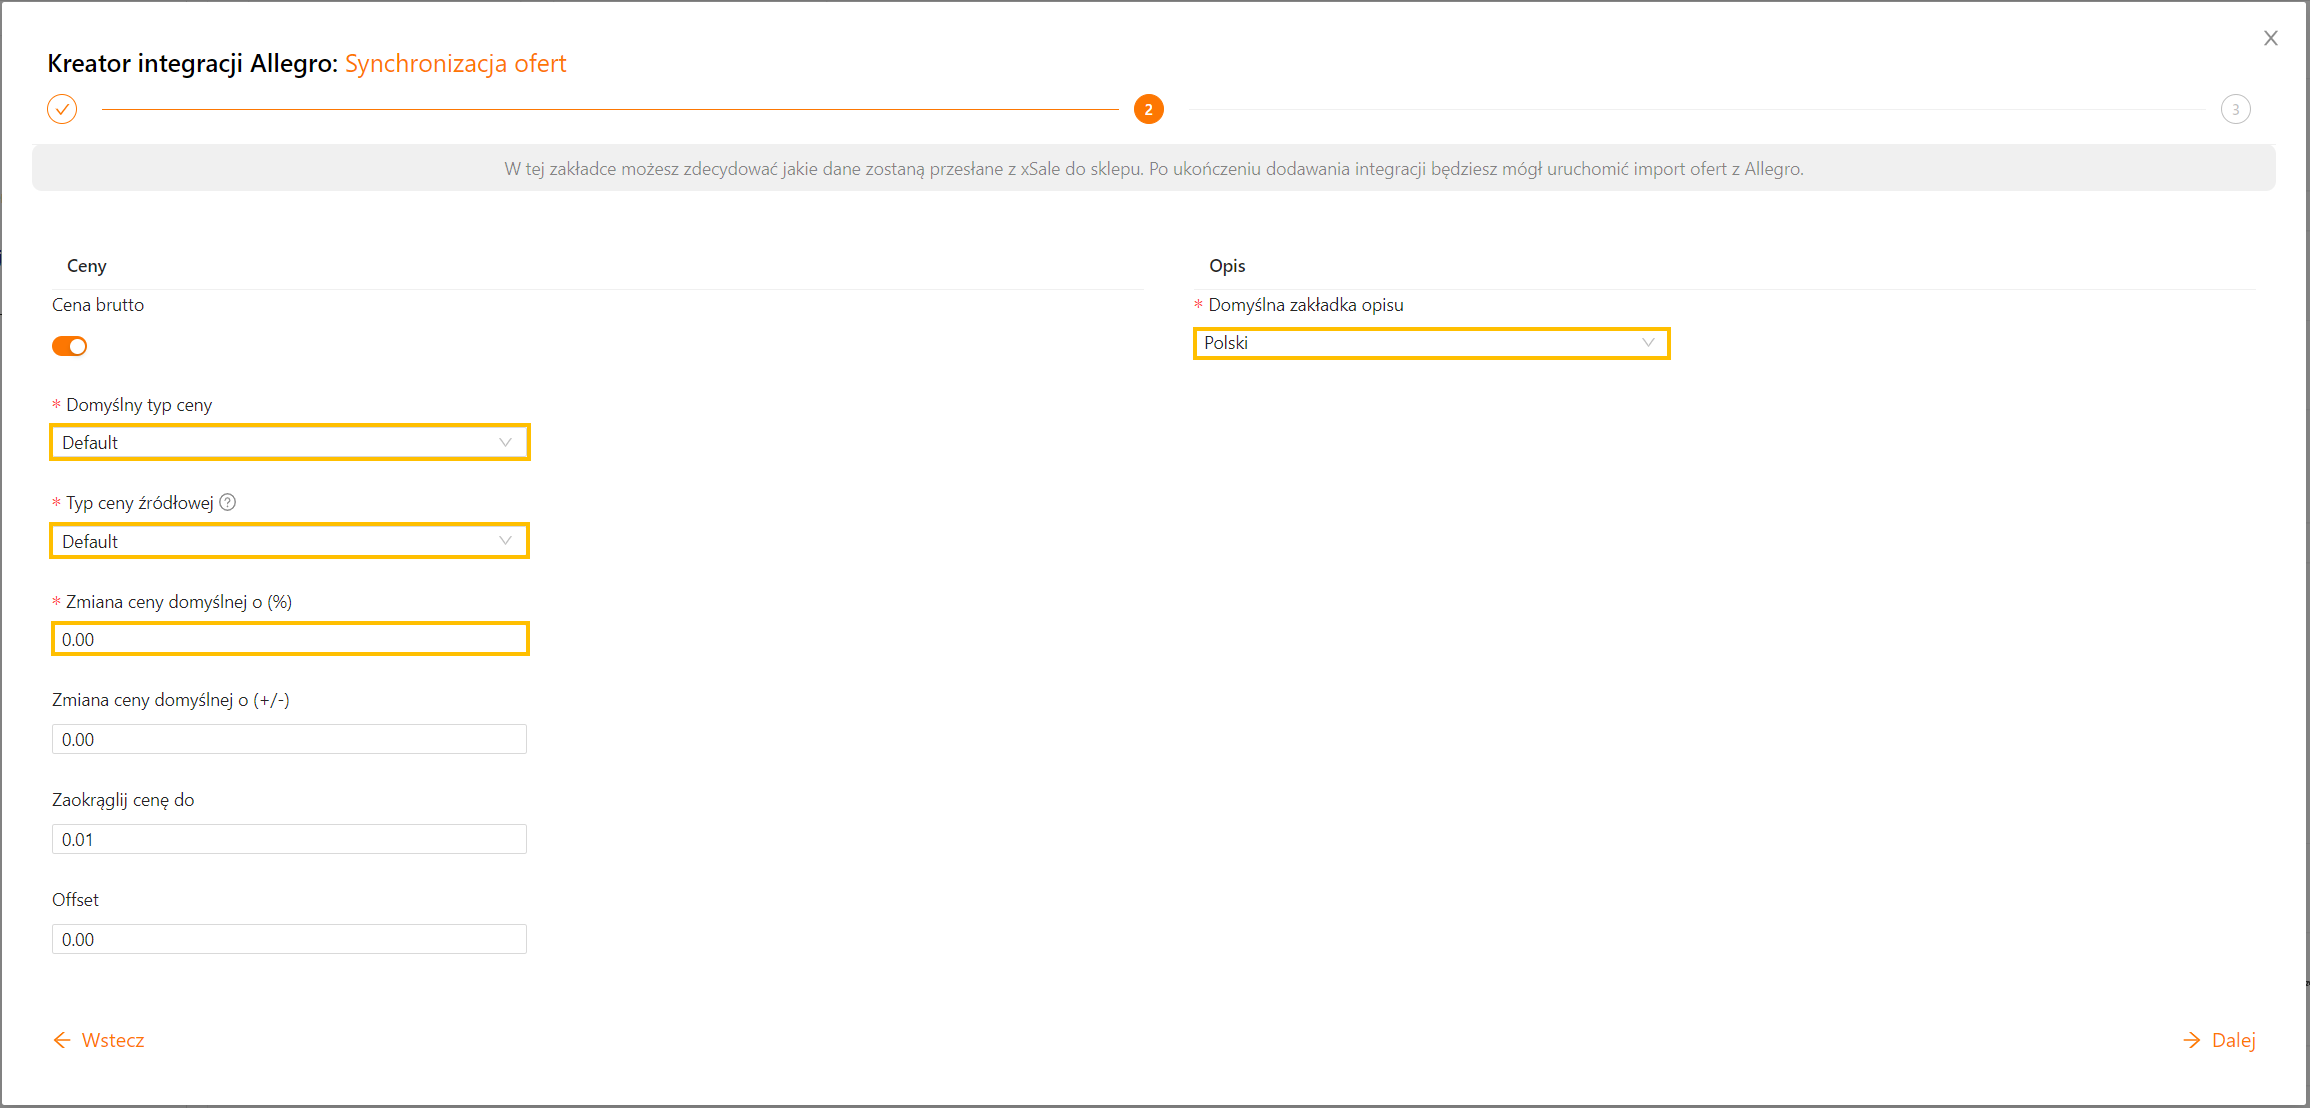Focus the Zmiana ceny domyślnej o (%) field
This screenshot has width=2310, height=1108.
(x=289, y=639)
